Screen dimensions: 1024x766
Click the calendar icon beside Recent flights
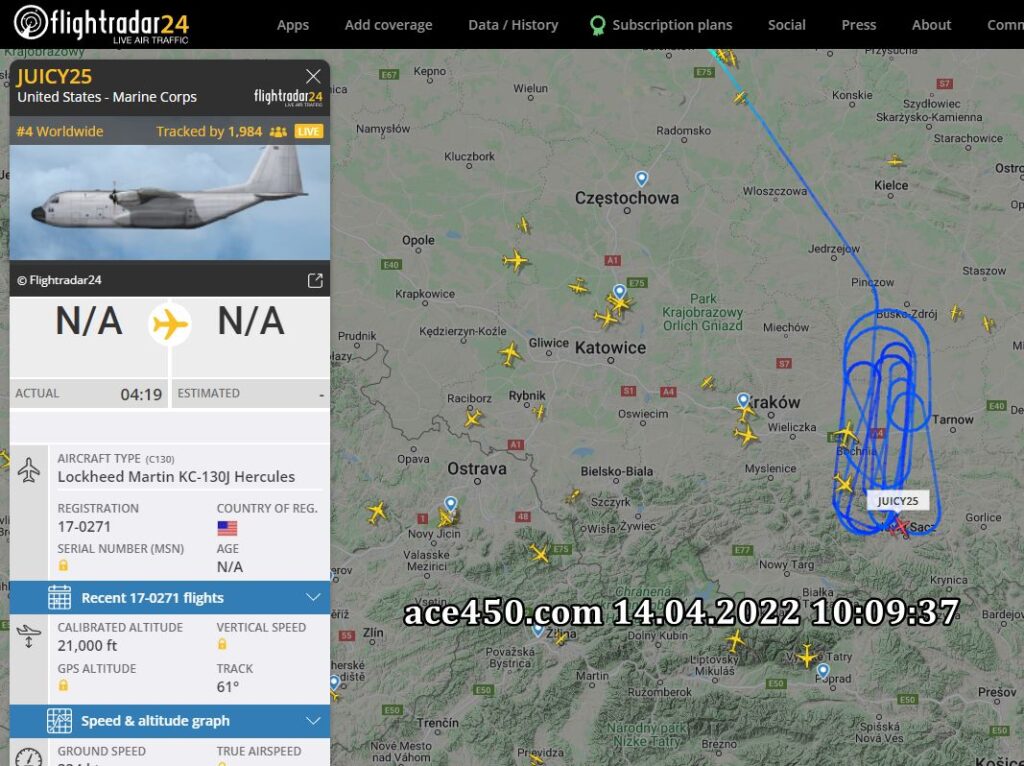point(59,598)
